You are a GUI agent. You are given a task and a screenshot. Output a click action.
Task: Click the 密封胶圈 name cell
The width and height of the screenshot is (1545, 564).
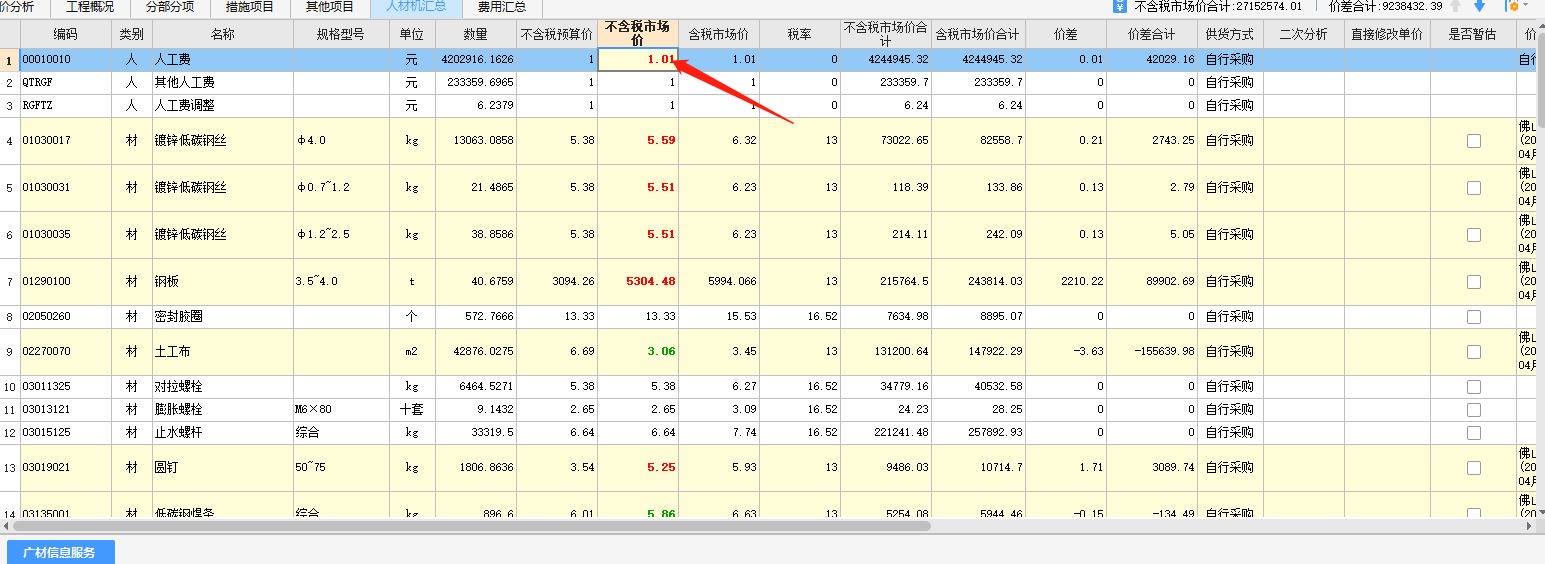coord(223,317)
